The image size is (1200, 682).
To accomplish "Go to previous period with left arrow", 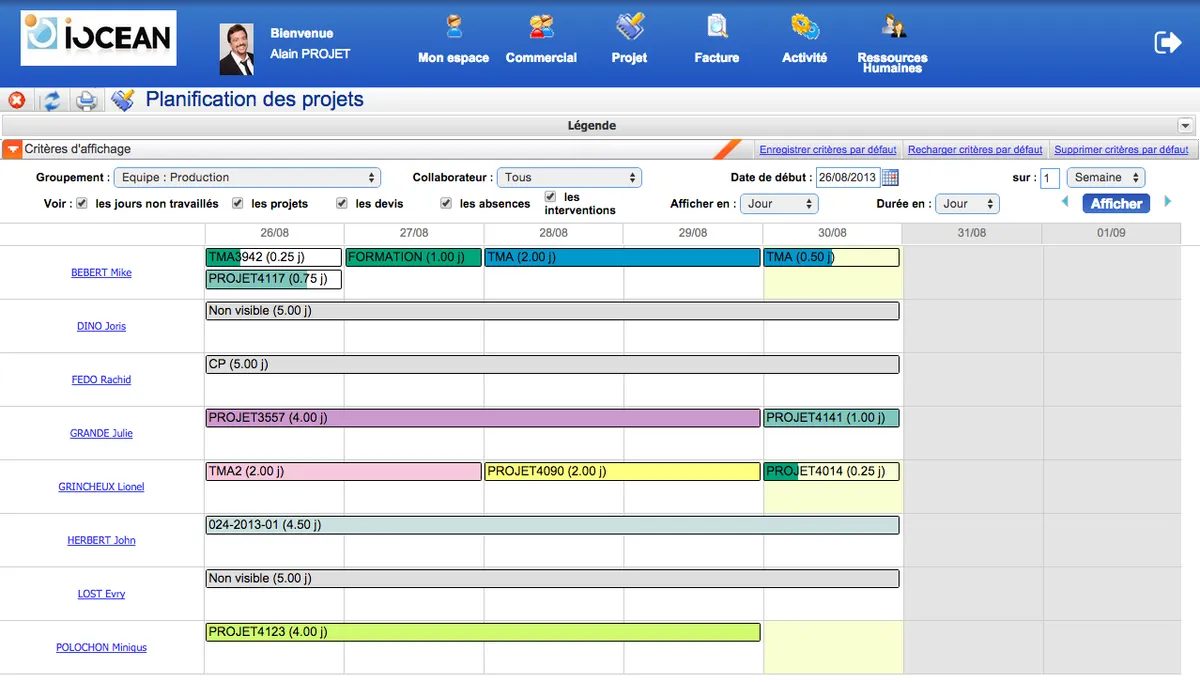I will tap(1065, 202).
